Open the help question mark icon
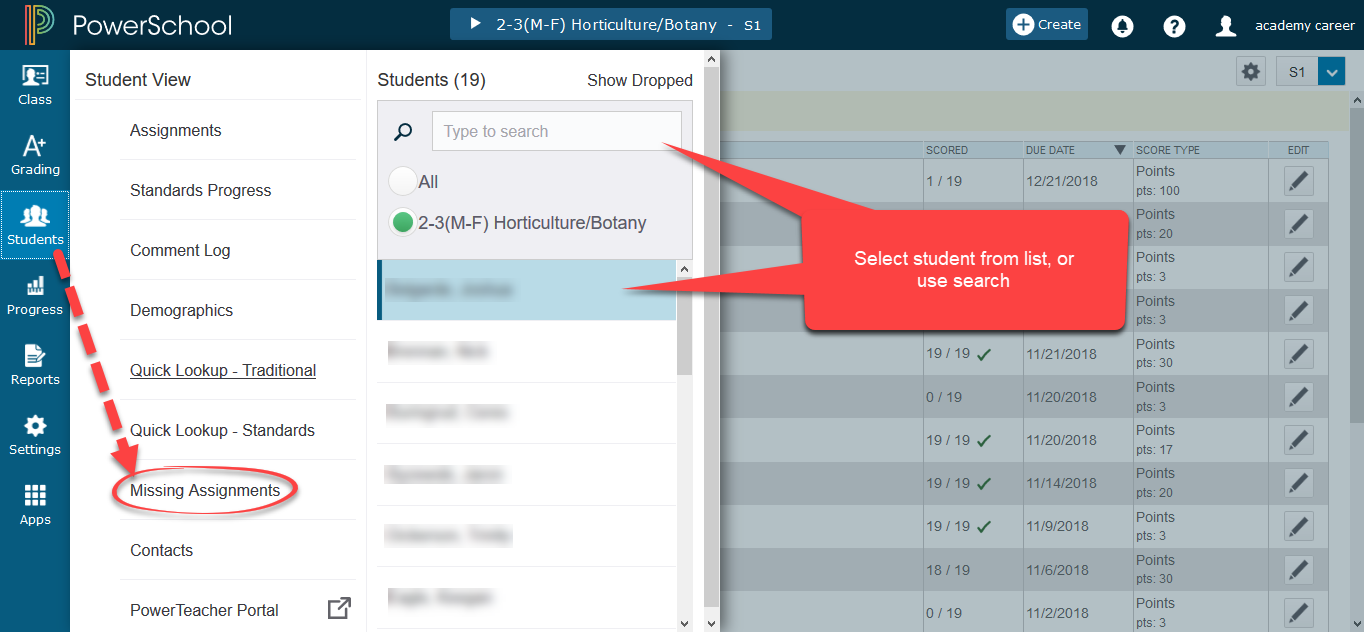The width and height of the screenshot is (1364, 632). click(1175, 26)
